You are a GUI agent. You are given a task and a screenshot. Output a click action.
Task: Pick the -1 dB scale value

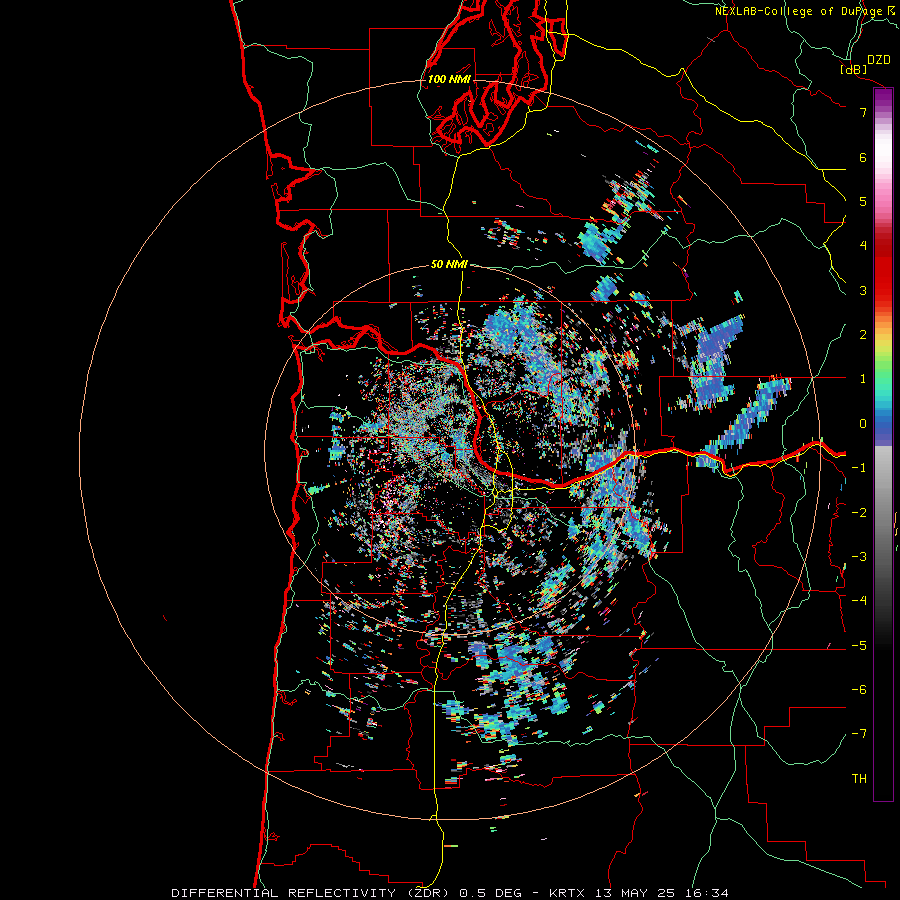point(859,468)
